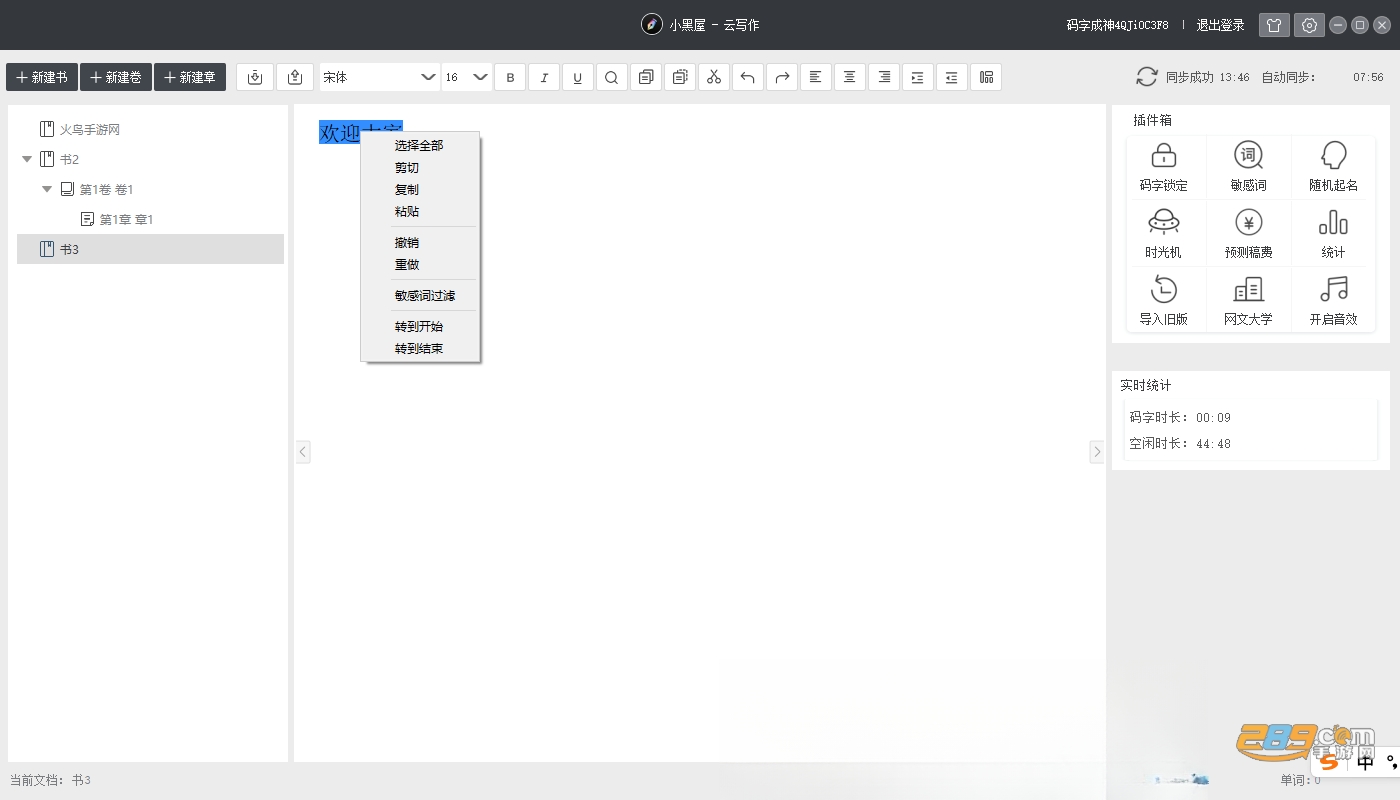Open the 时光机 plugin
Image resolution: width=1400 pixels, height=800 pixels.
coord(1164,233)
